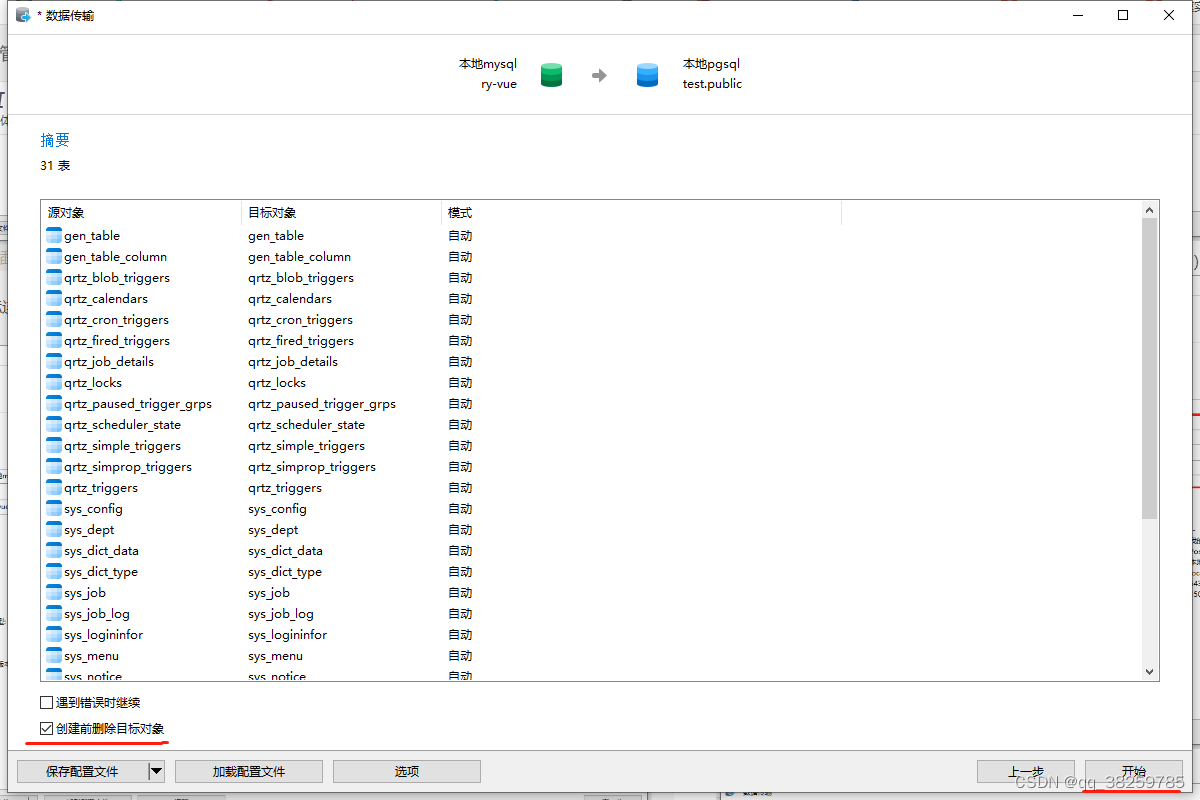Select target object qrtz_locks cell
Viewport: 1200px width, 800px height.
(x=277, y=383)
